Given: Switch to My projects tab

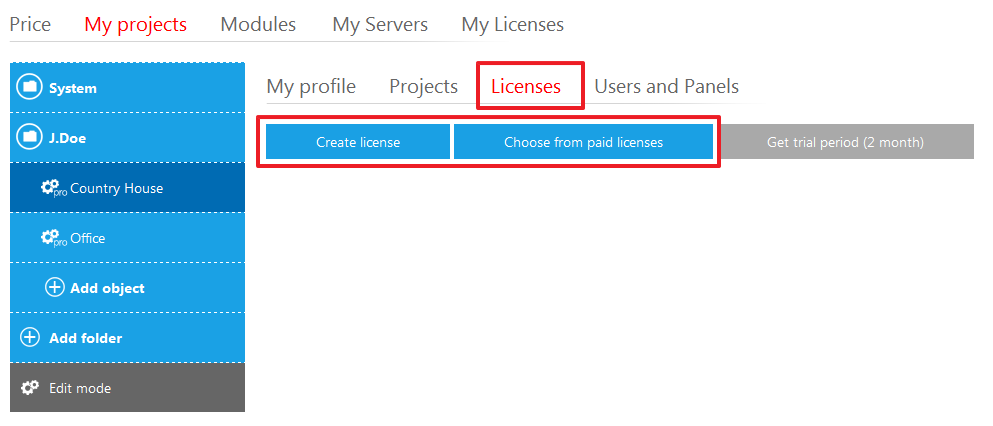Looking at the screenshot, I should (x=136, y=24).
